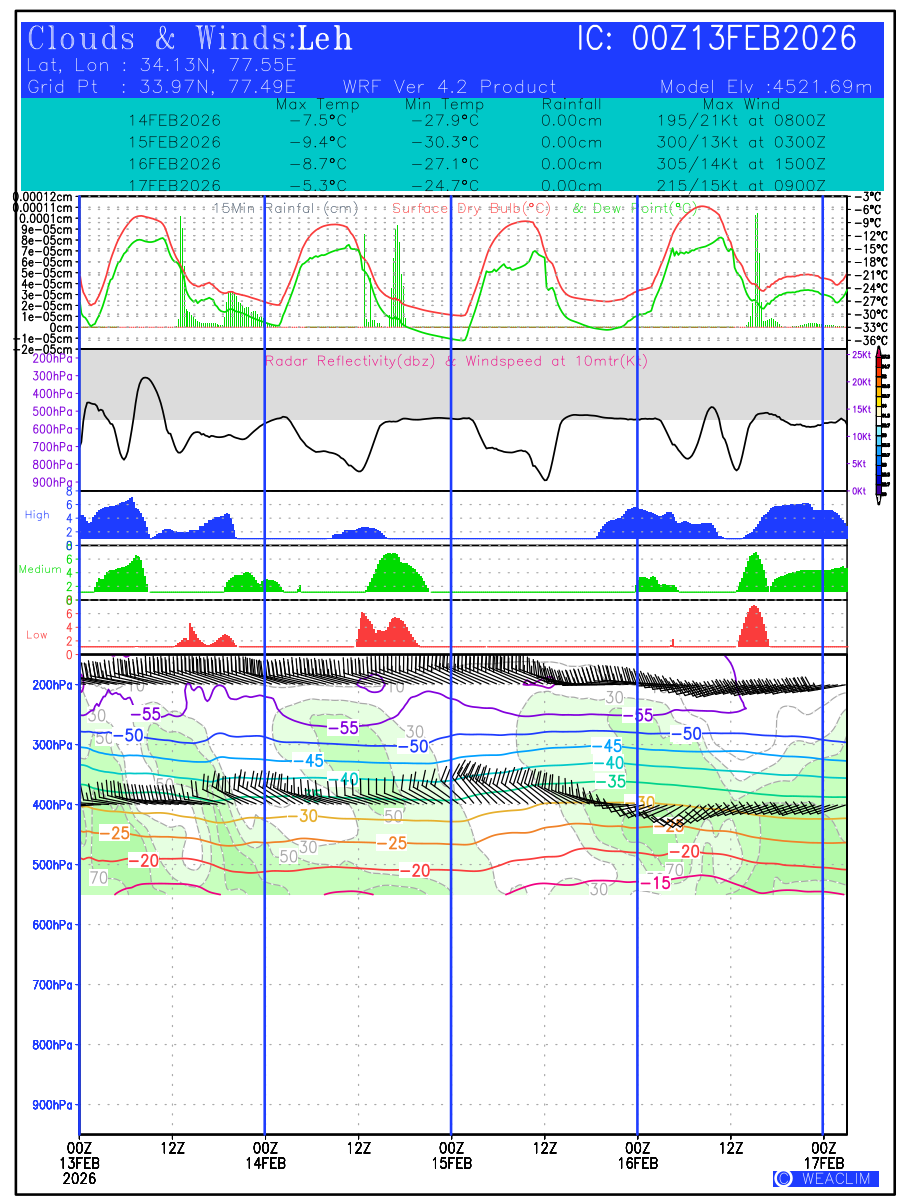Select the Medium cloud panel label
The image size is (900, 1200).
[40, 569]
